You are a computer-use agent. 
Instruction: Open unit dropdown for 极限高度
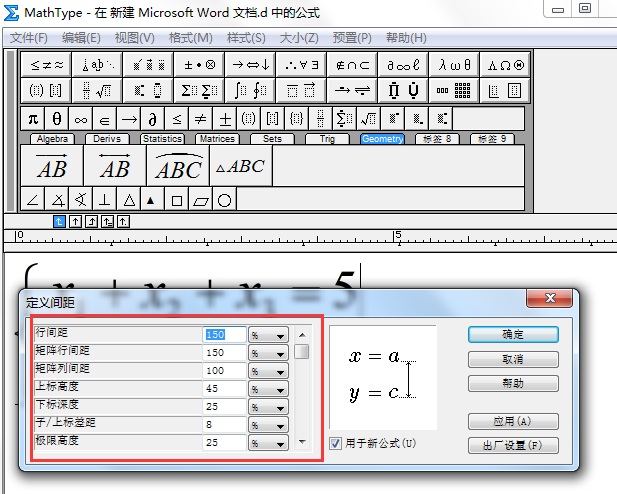(x=280, y=442)
